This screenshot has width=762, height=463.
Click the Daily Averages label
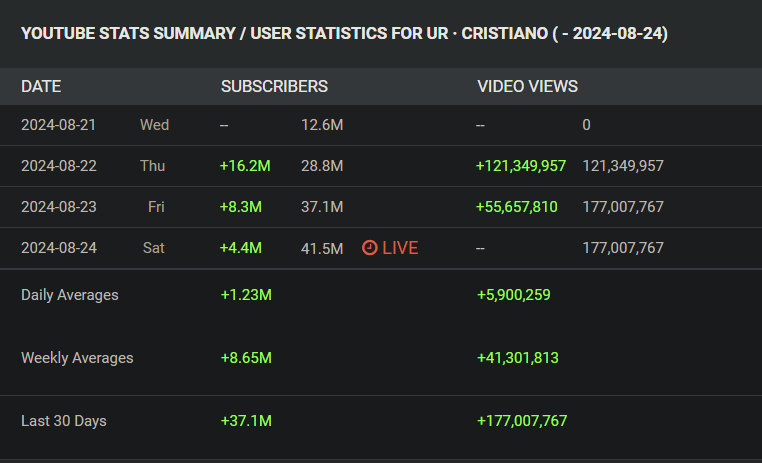(69, 295)
